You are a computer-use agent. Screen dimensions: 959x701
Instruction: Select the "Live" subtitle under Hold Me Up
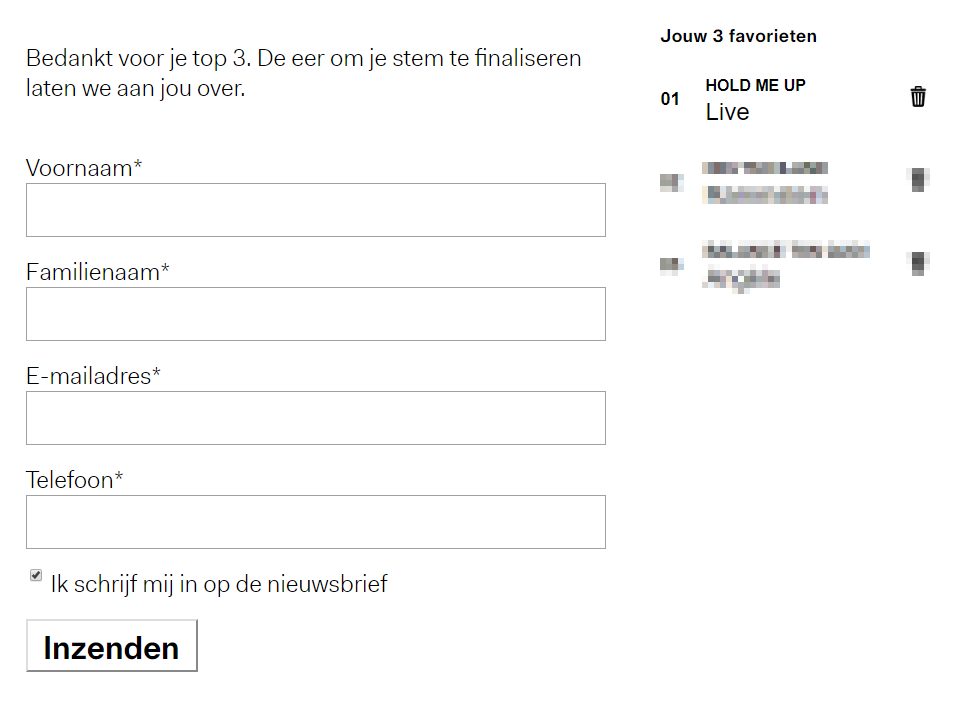click(x=726, y=112)
